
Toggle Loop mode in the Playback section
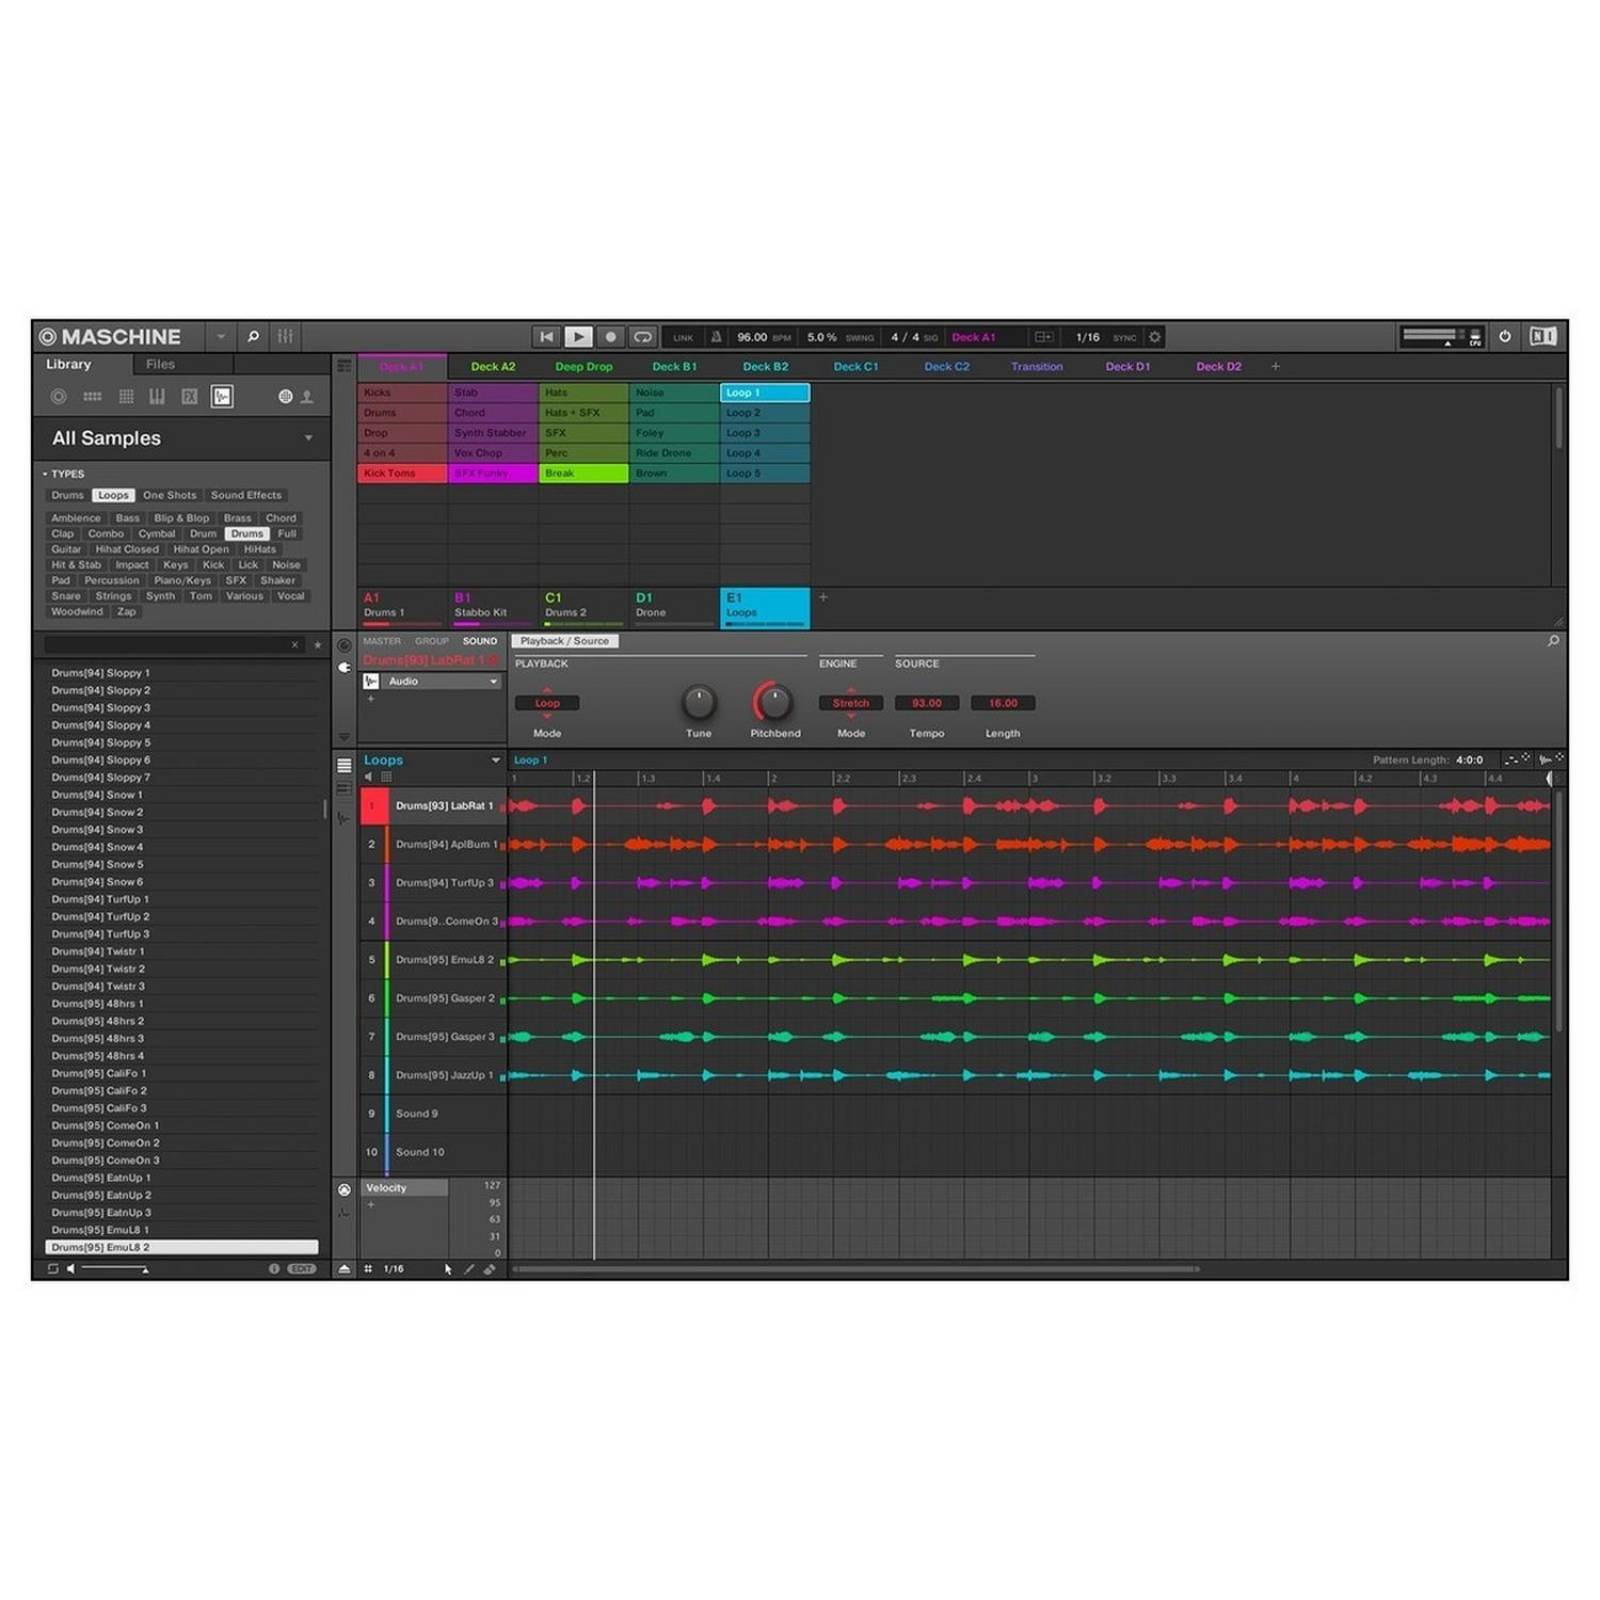tap(547, 703)
